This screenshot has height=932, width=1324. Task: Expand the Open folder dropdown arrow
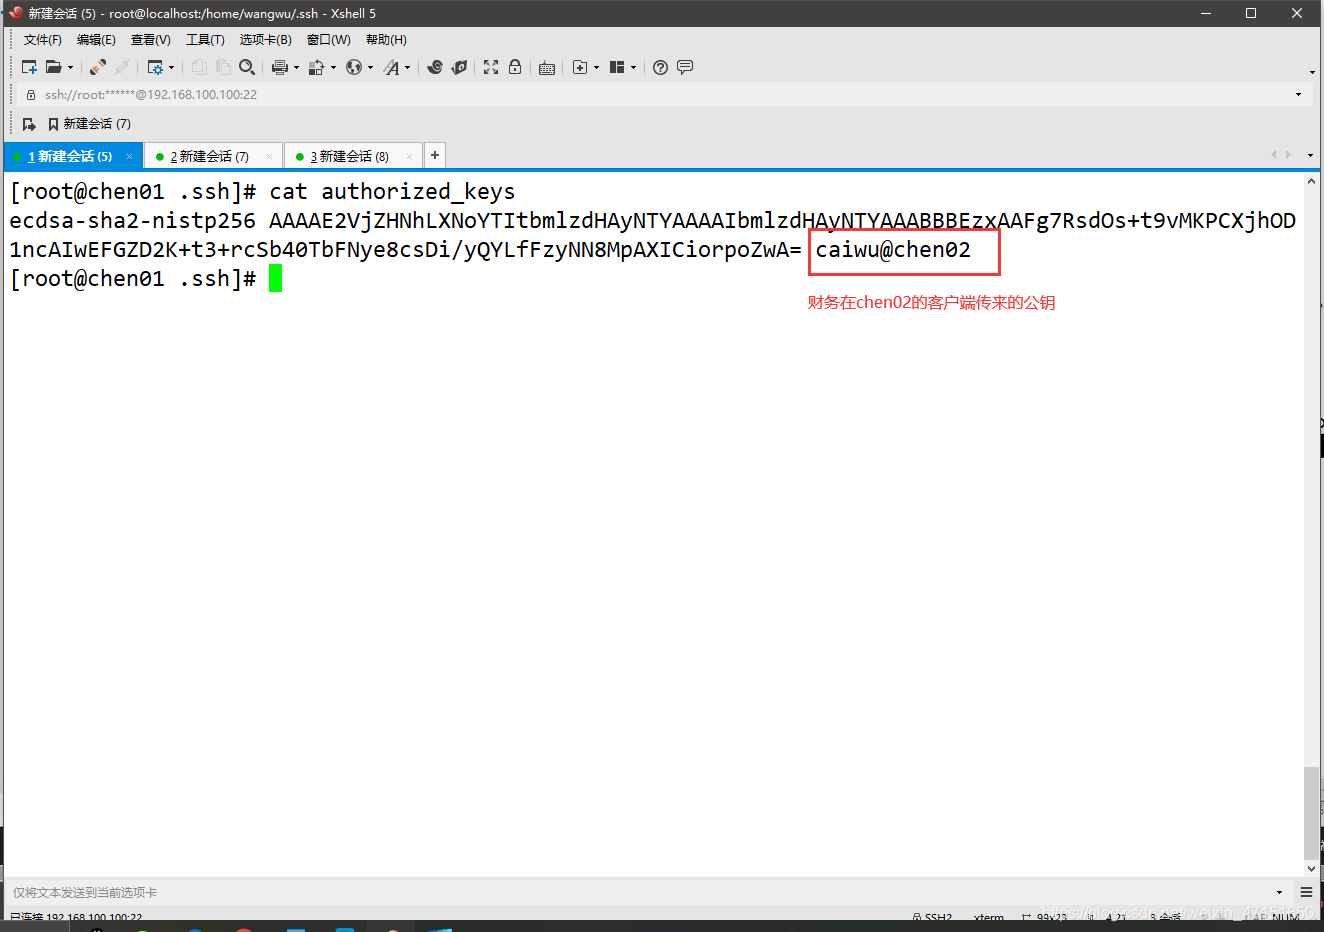(70, 68)
